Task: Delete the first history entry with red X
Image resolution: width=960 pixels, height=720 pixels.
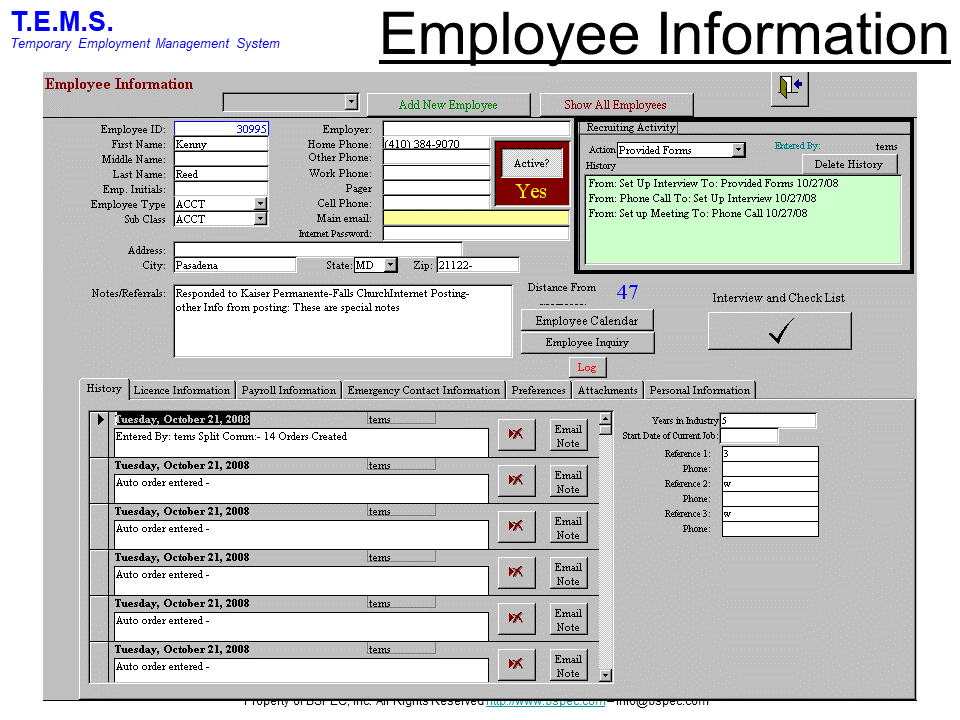Action: click(x=516, y=434)
